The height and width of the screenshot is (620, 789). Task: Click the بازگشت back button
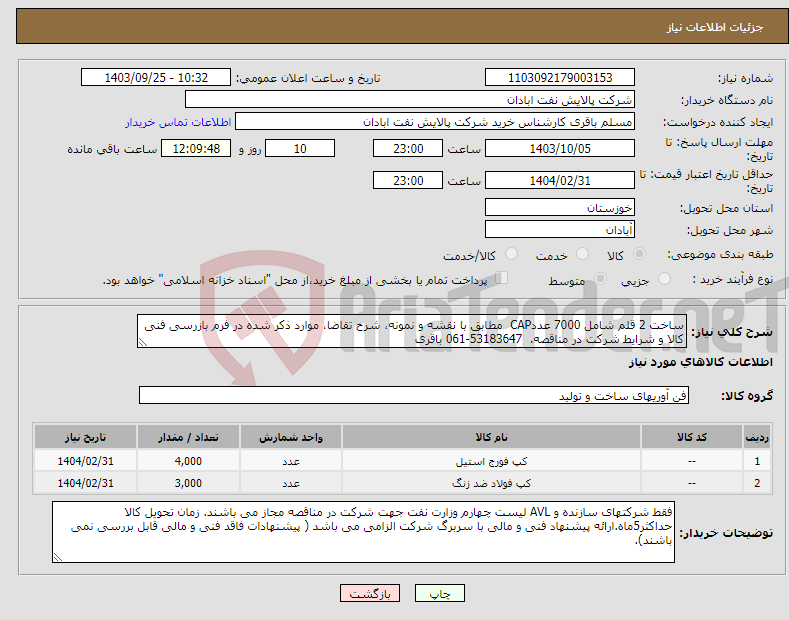click(370, 594)
